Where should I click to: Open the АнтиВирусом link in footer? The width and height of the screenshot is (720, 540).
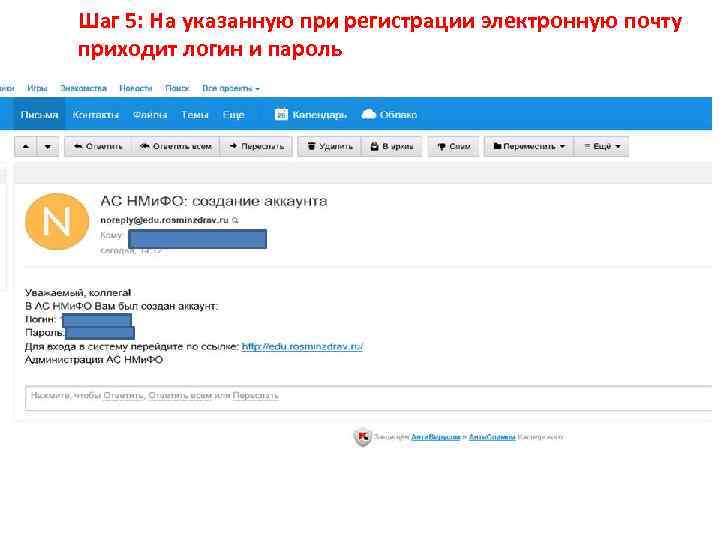435,437
